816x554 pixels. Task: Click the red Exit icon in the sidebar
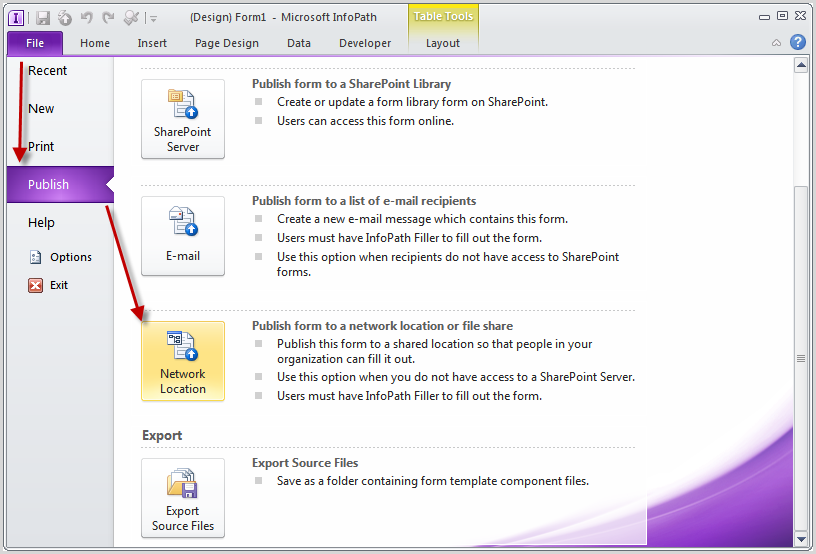pos(35,285)
